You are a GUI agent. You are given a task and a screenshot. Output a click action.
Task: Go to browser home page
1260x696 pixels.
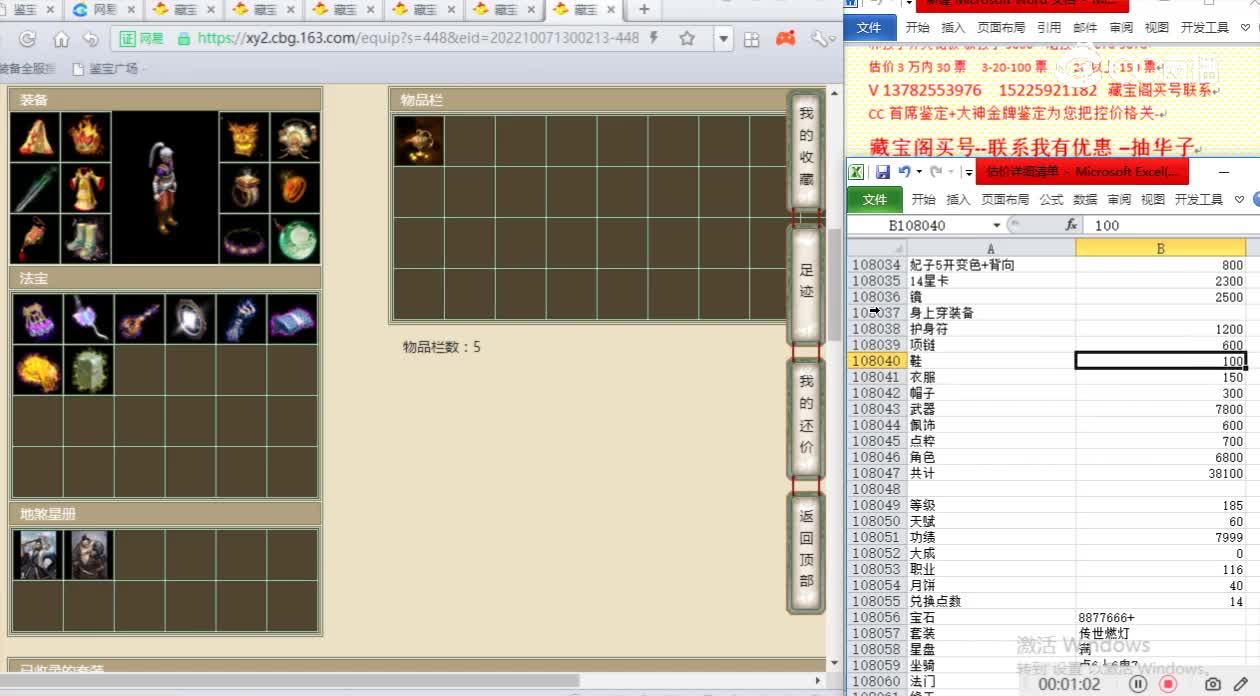point(61,39)
